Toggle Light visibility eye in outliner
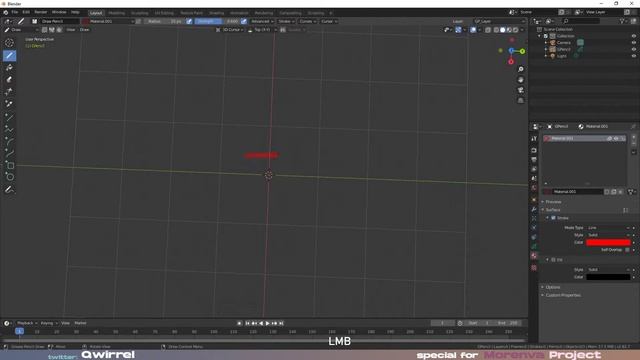 point(633,56)
